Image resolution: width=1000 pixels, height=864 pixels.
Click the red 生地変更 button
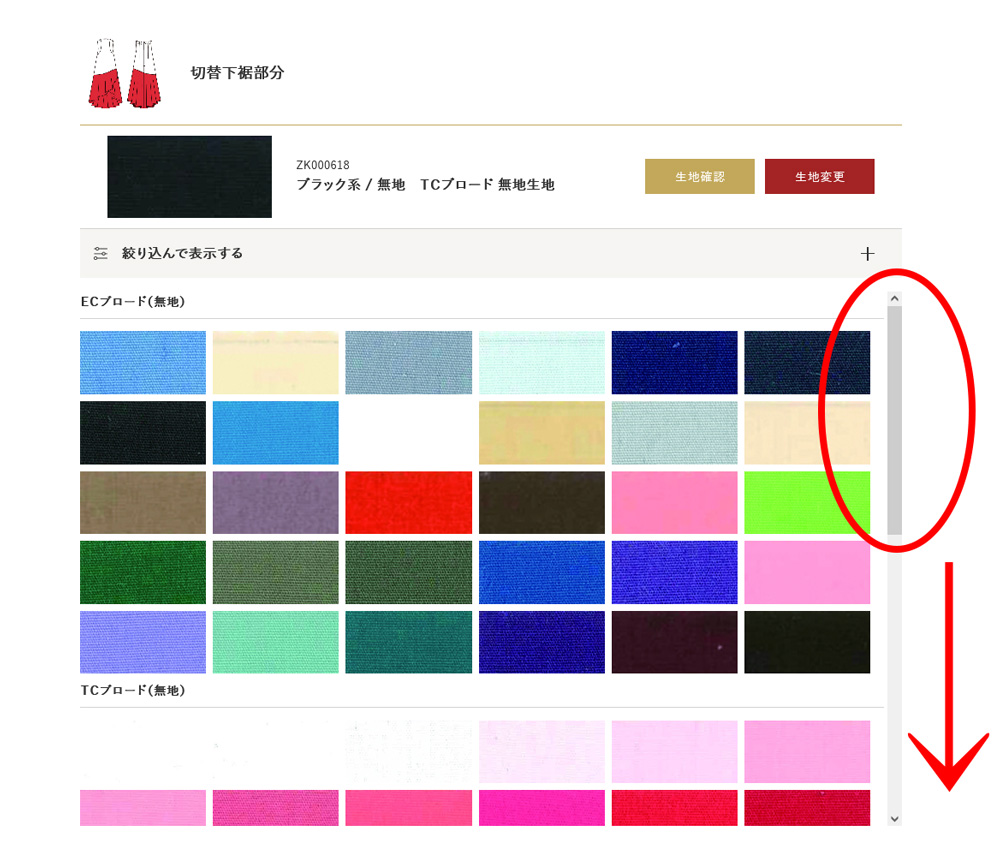pos(820,177)
